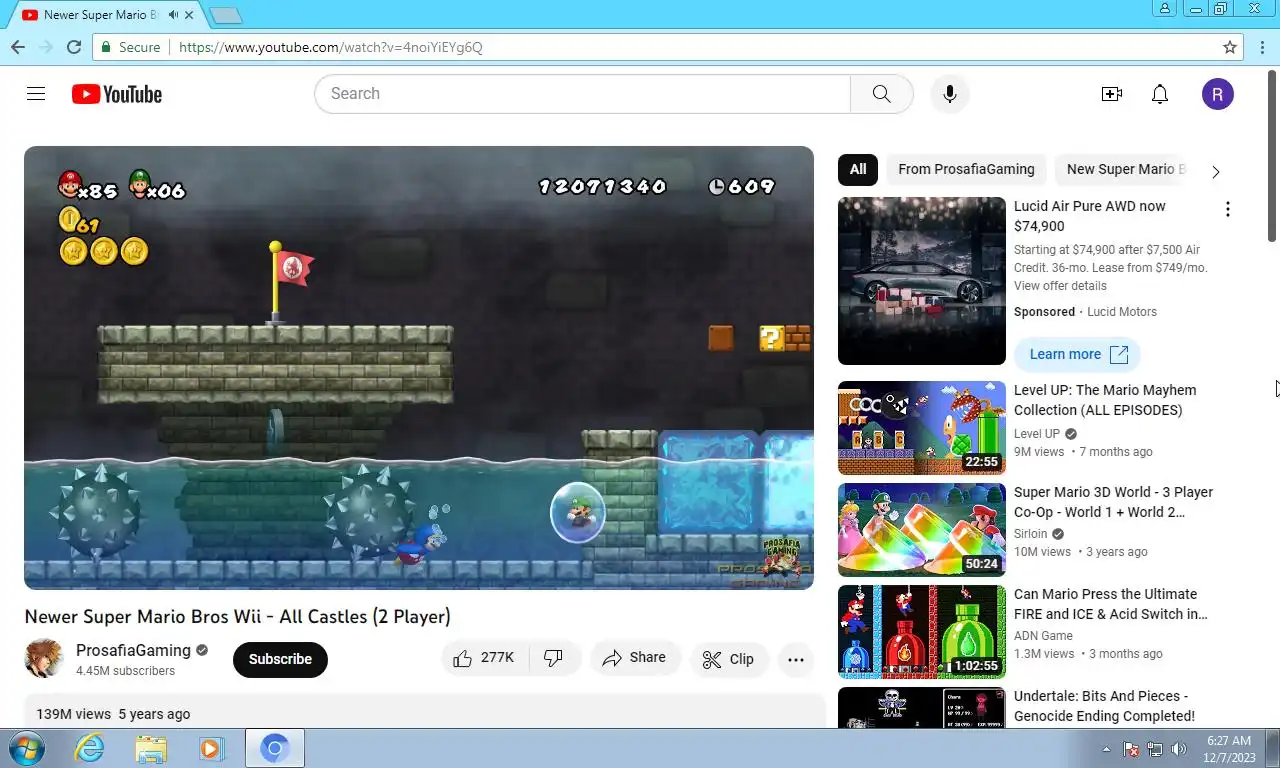Click the Undertale video thumbnail

coord(922,707)
